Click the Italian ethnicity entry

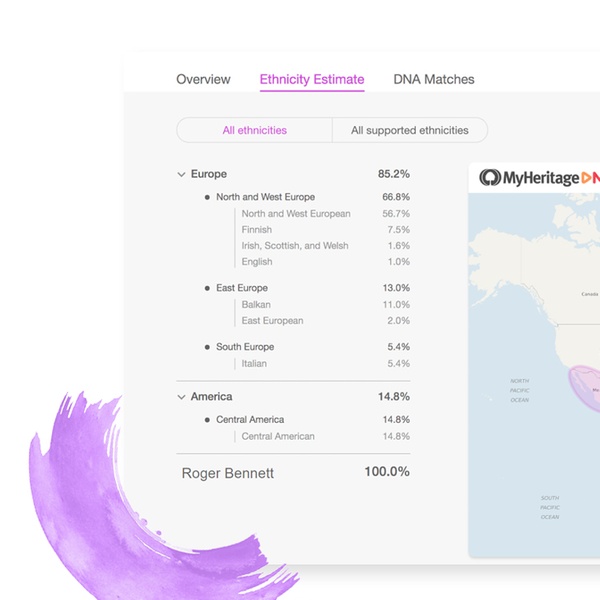point(254,364)
